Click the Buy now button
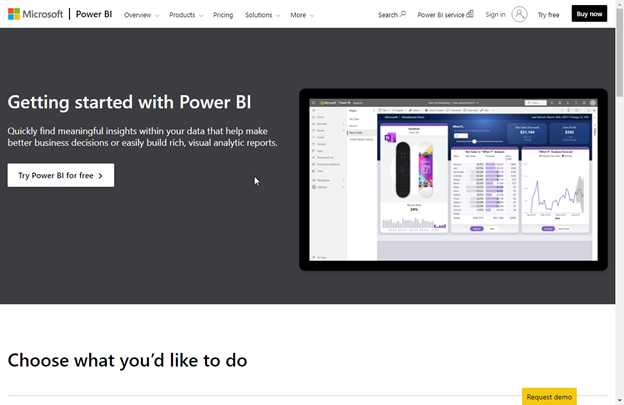The width and height of the screenshot is (624, 405). [589, 14]
